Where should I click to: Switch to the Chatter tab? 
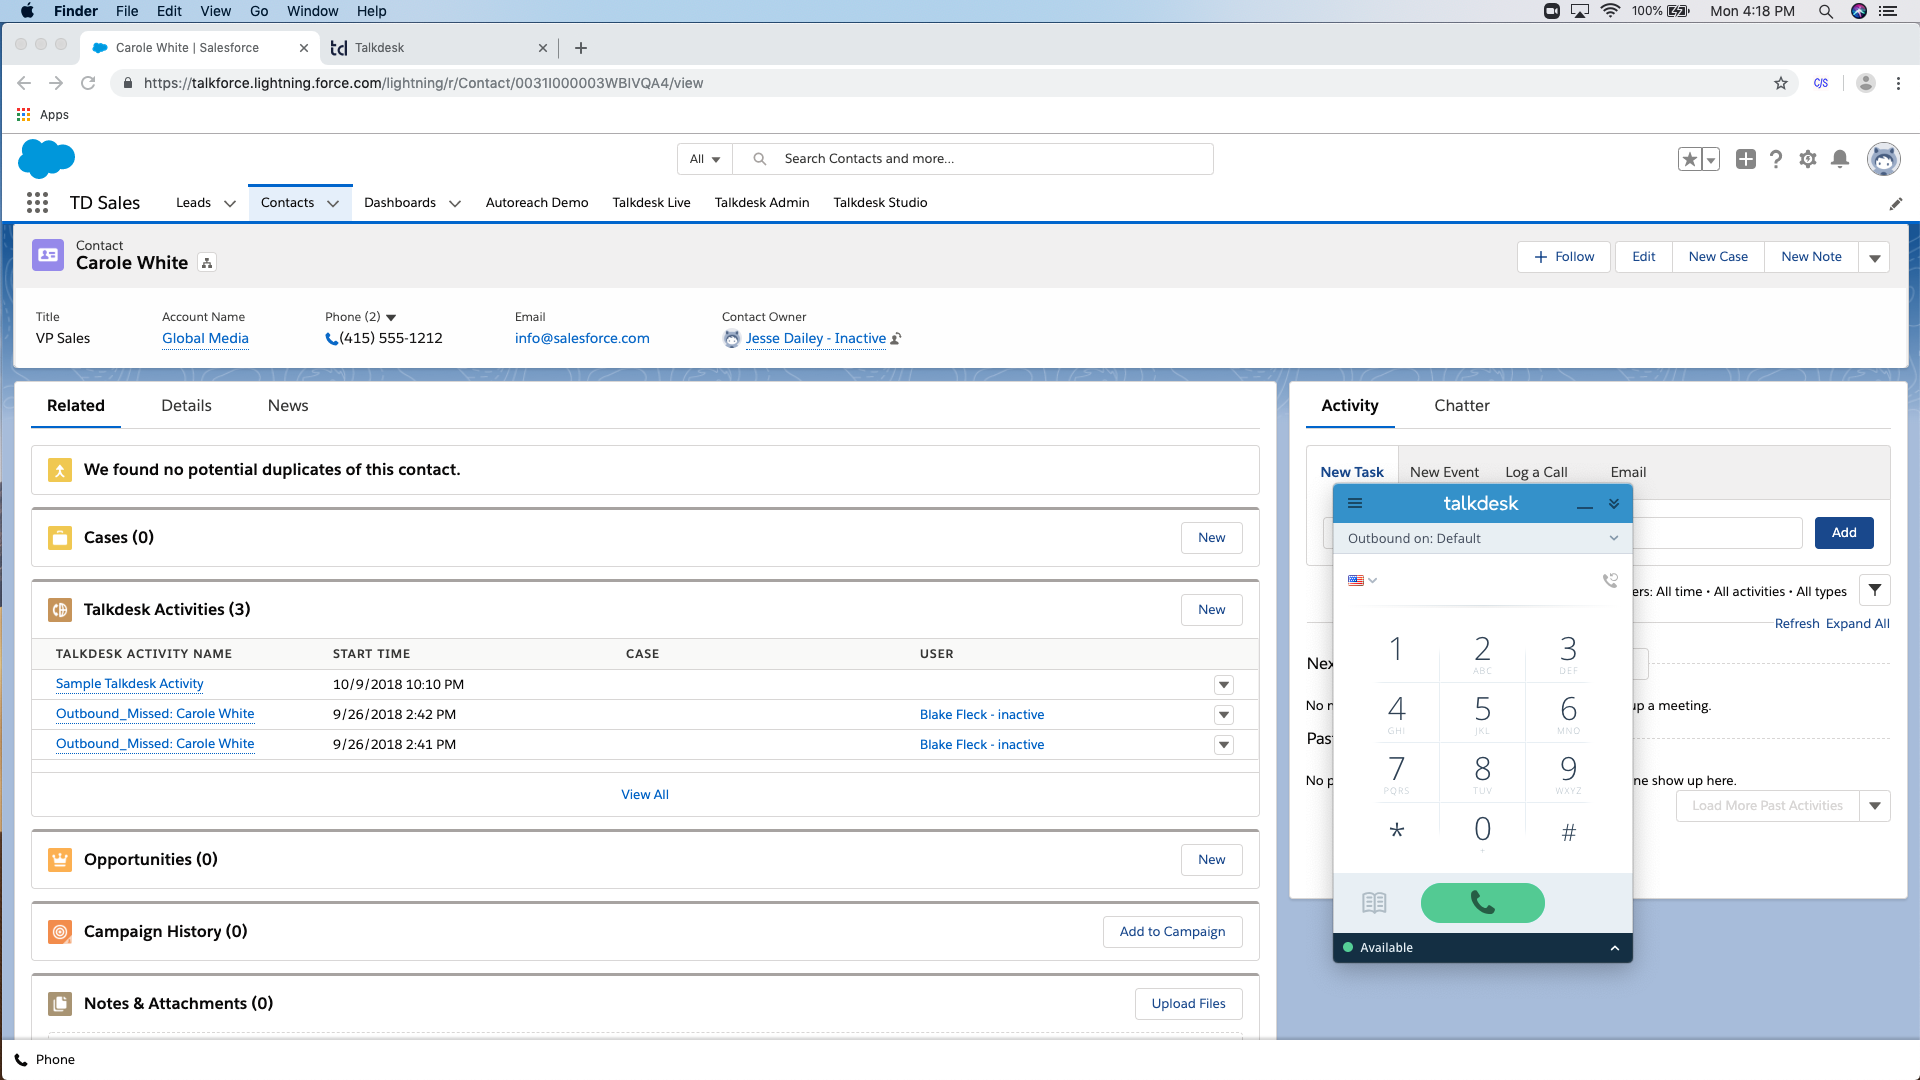point(1461,406)
